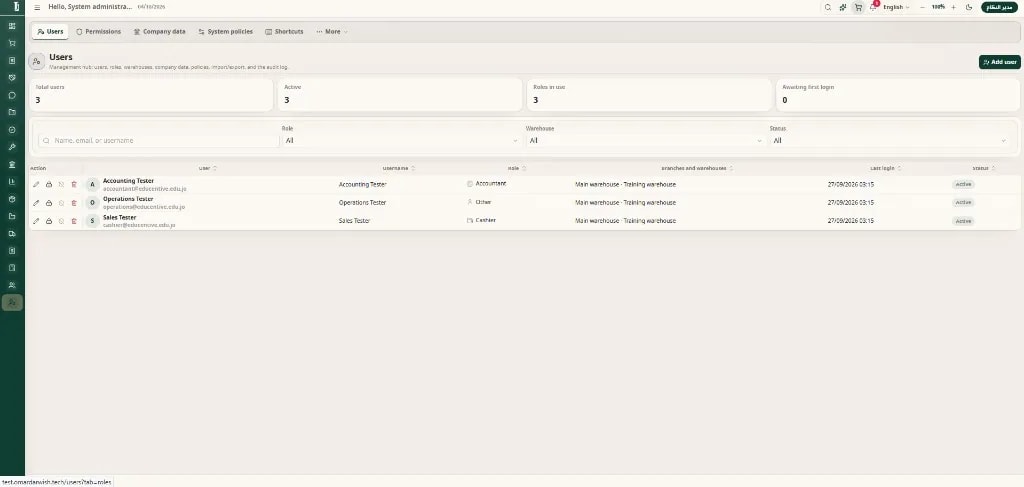Open the System policies tab
The image size is (1024, 487).
point(225,31)
